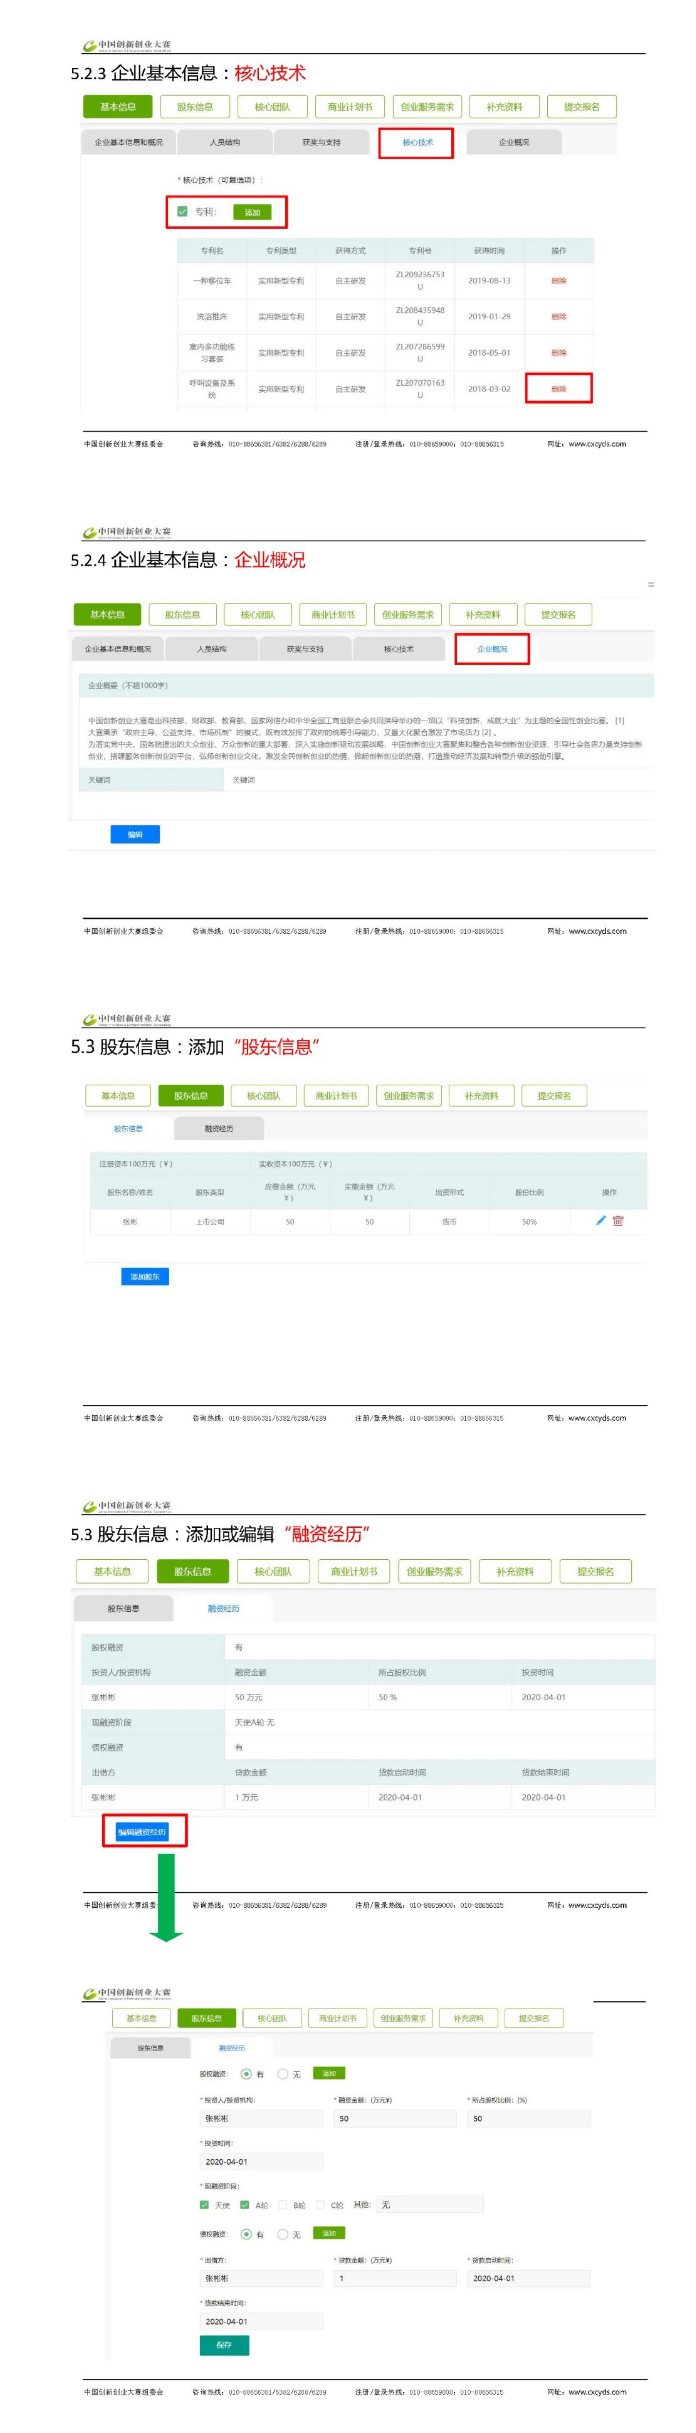Viewport: 696px width, 2433px height.
Task: Click the 其他 financing stage text field
Action: point(430,2204)
